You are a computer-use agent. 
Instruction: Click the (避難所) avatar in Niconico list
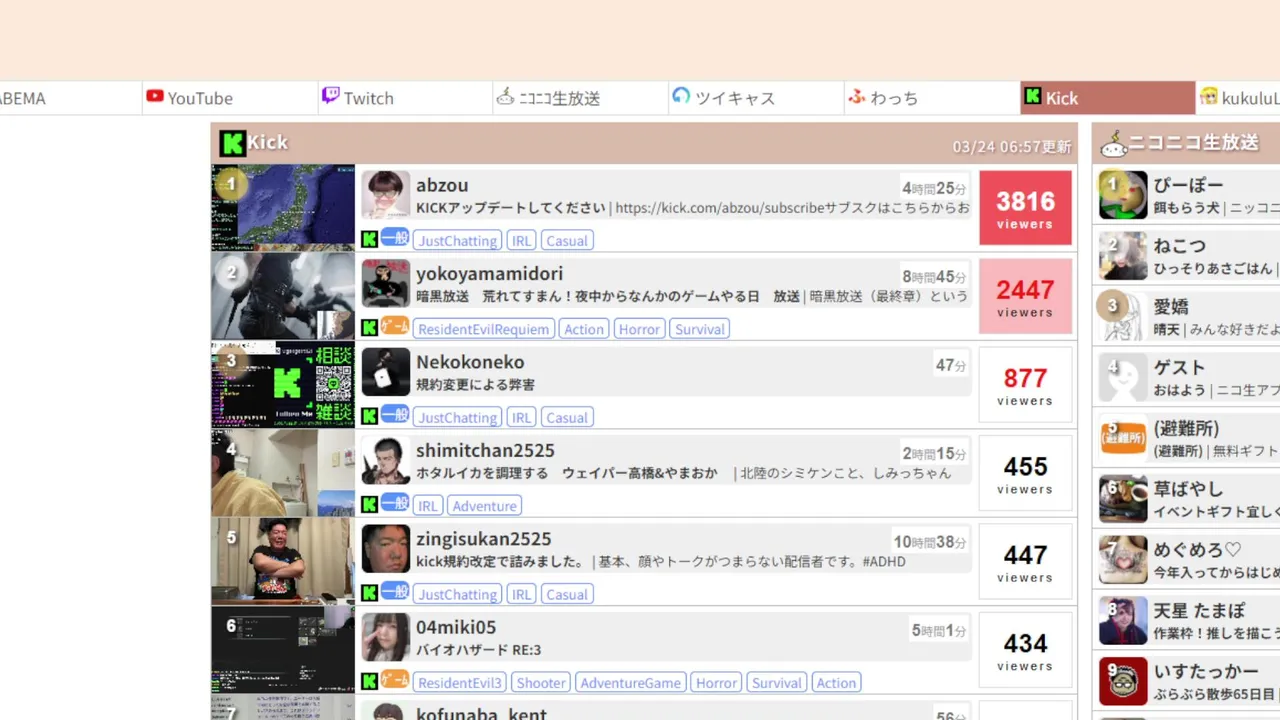pos(1123,438)
